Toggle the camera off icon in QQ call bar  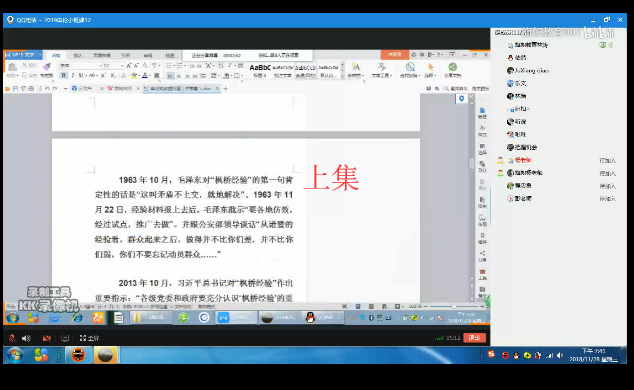click(47, 338)
